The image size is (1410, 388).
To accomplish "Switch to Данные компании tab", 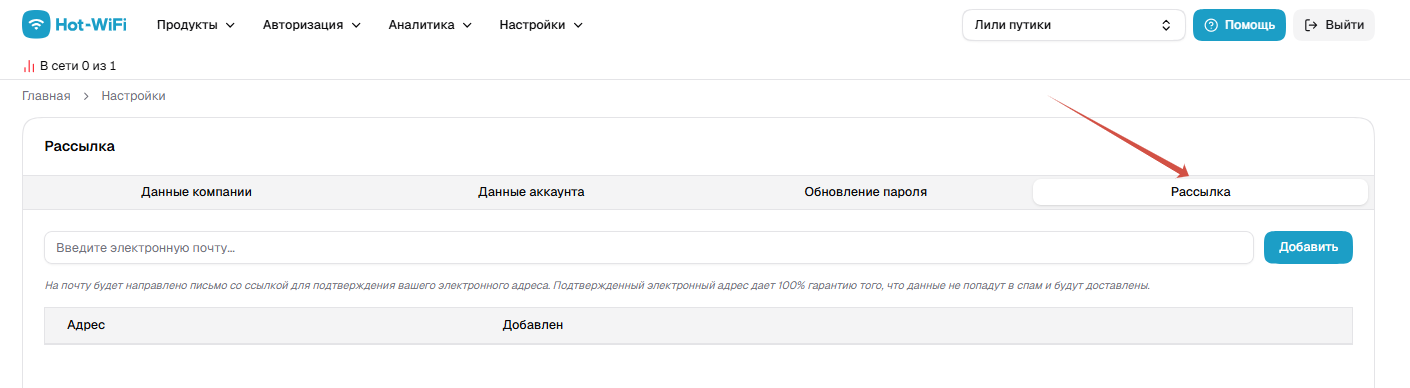I will pyautogui.click(x=196, y=192).
